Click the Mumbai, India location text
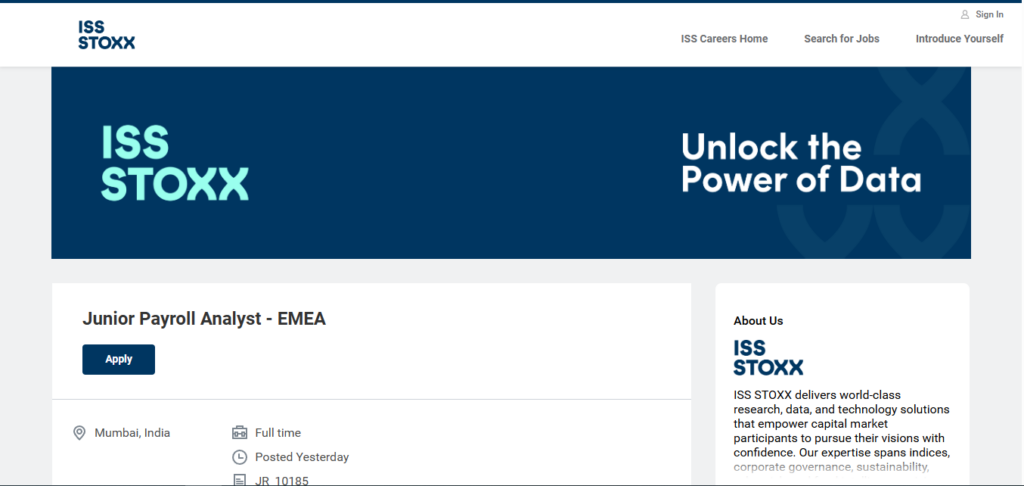 (133, 432)
